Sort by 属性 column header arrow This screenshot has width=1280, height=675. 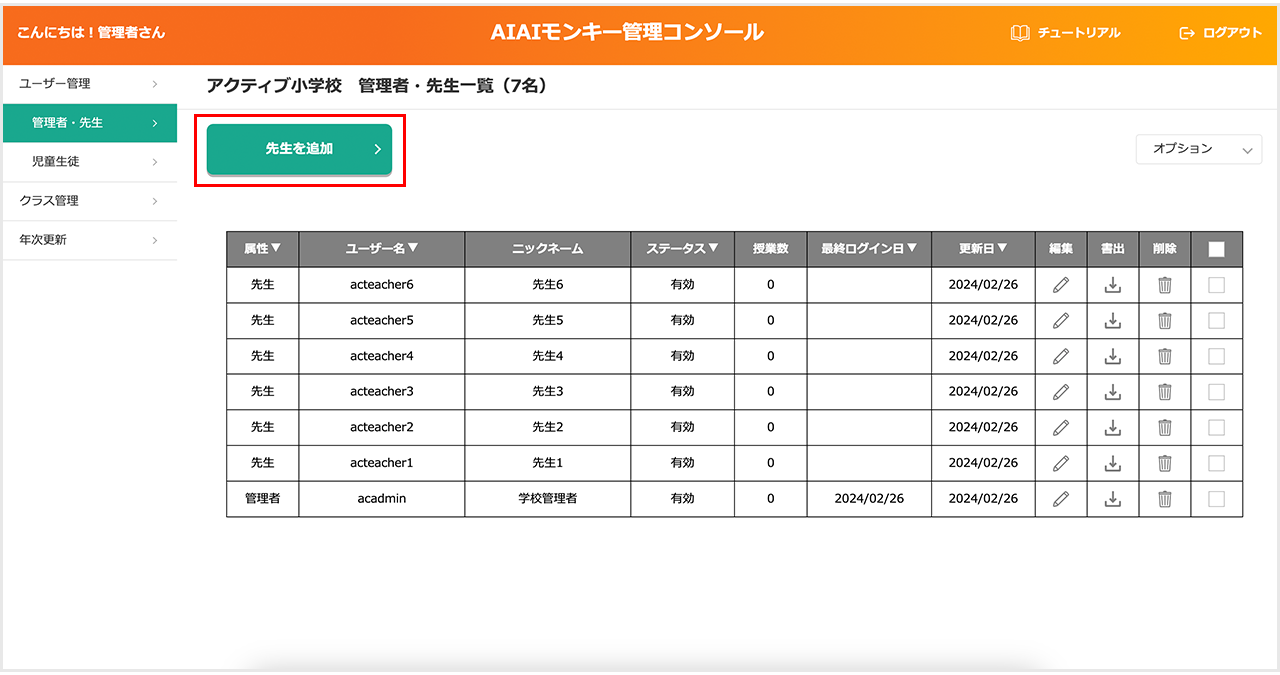262,249
